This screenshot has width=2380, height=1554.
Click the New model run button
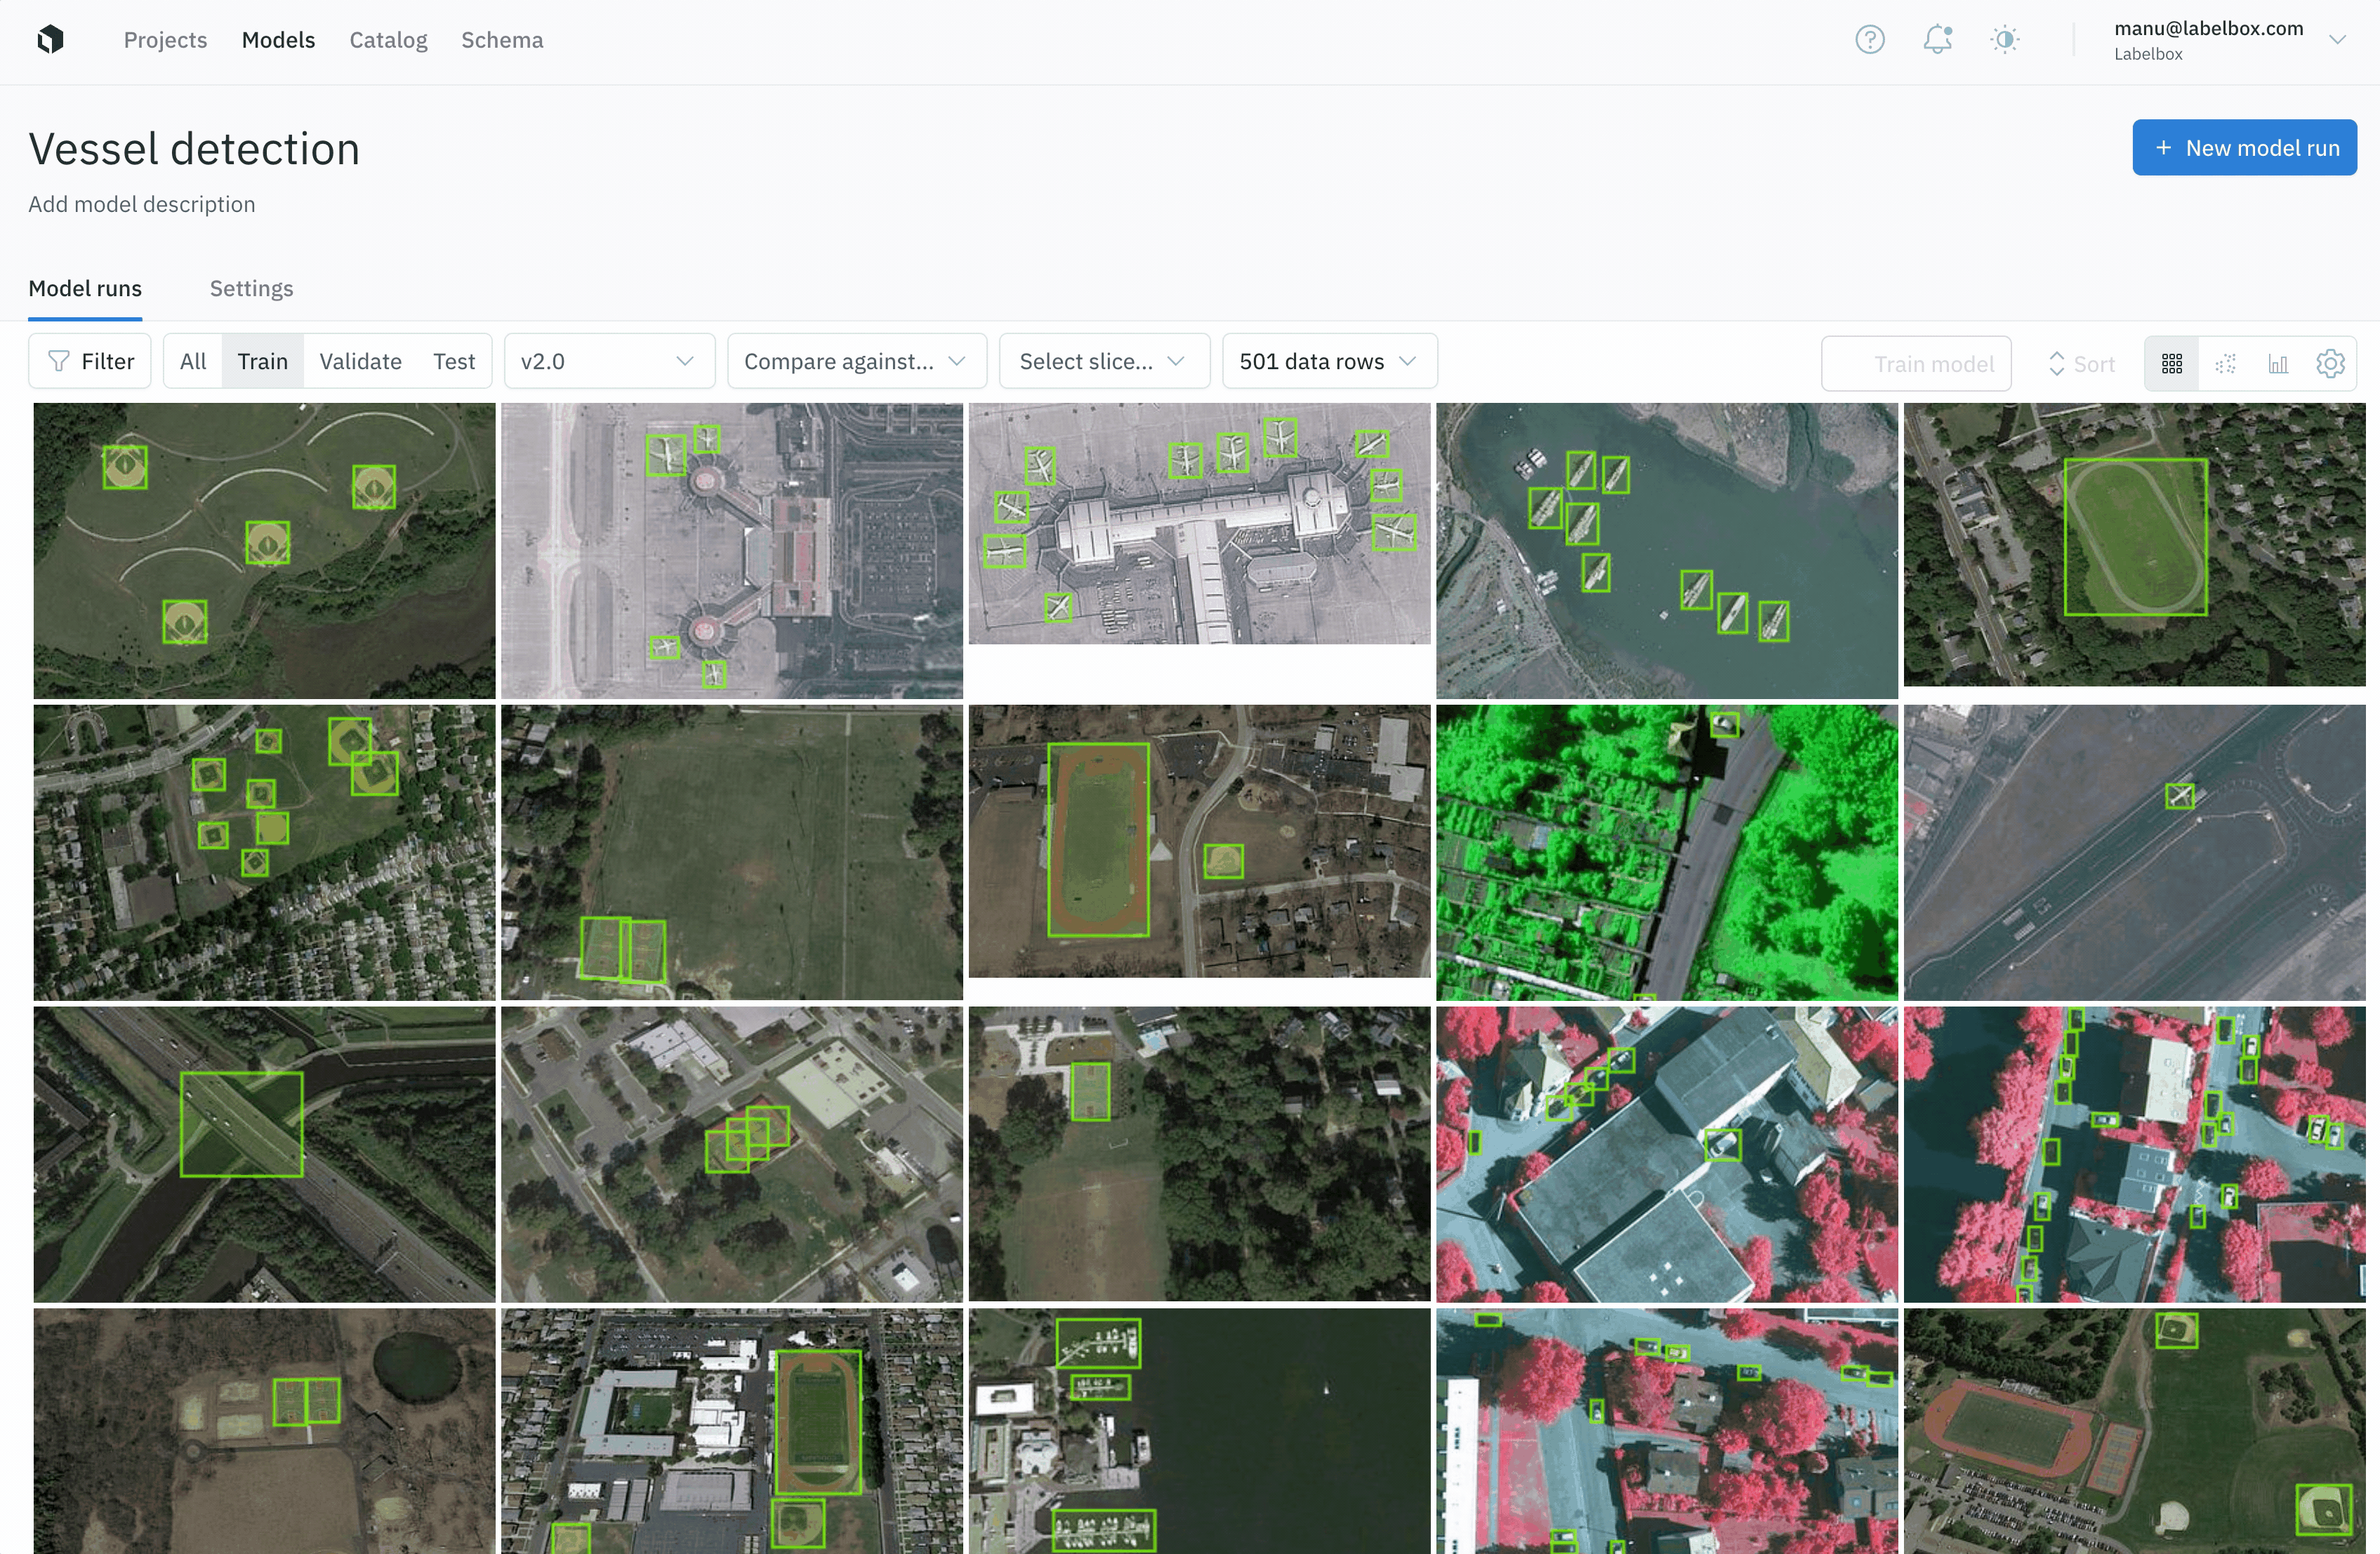coord(2244,148)
